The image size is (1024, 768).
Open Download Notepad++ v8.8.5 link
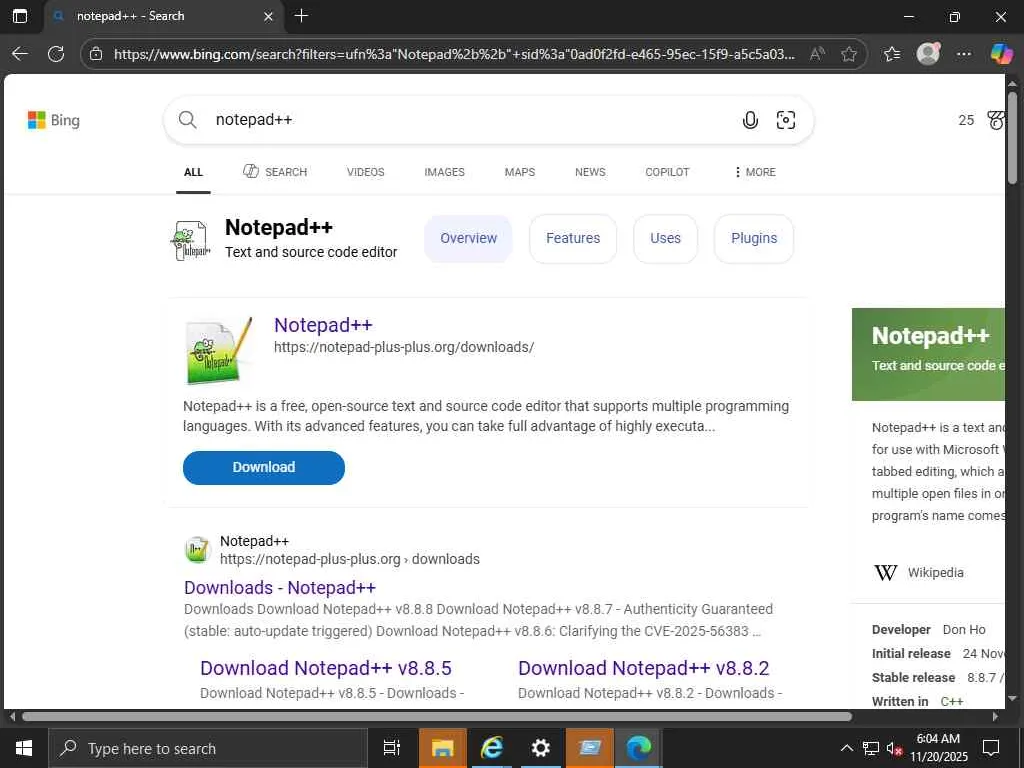(x=326, y=668)
